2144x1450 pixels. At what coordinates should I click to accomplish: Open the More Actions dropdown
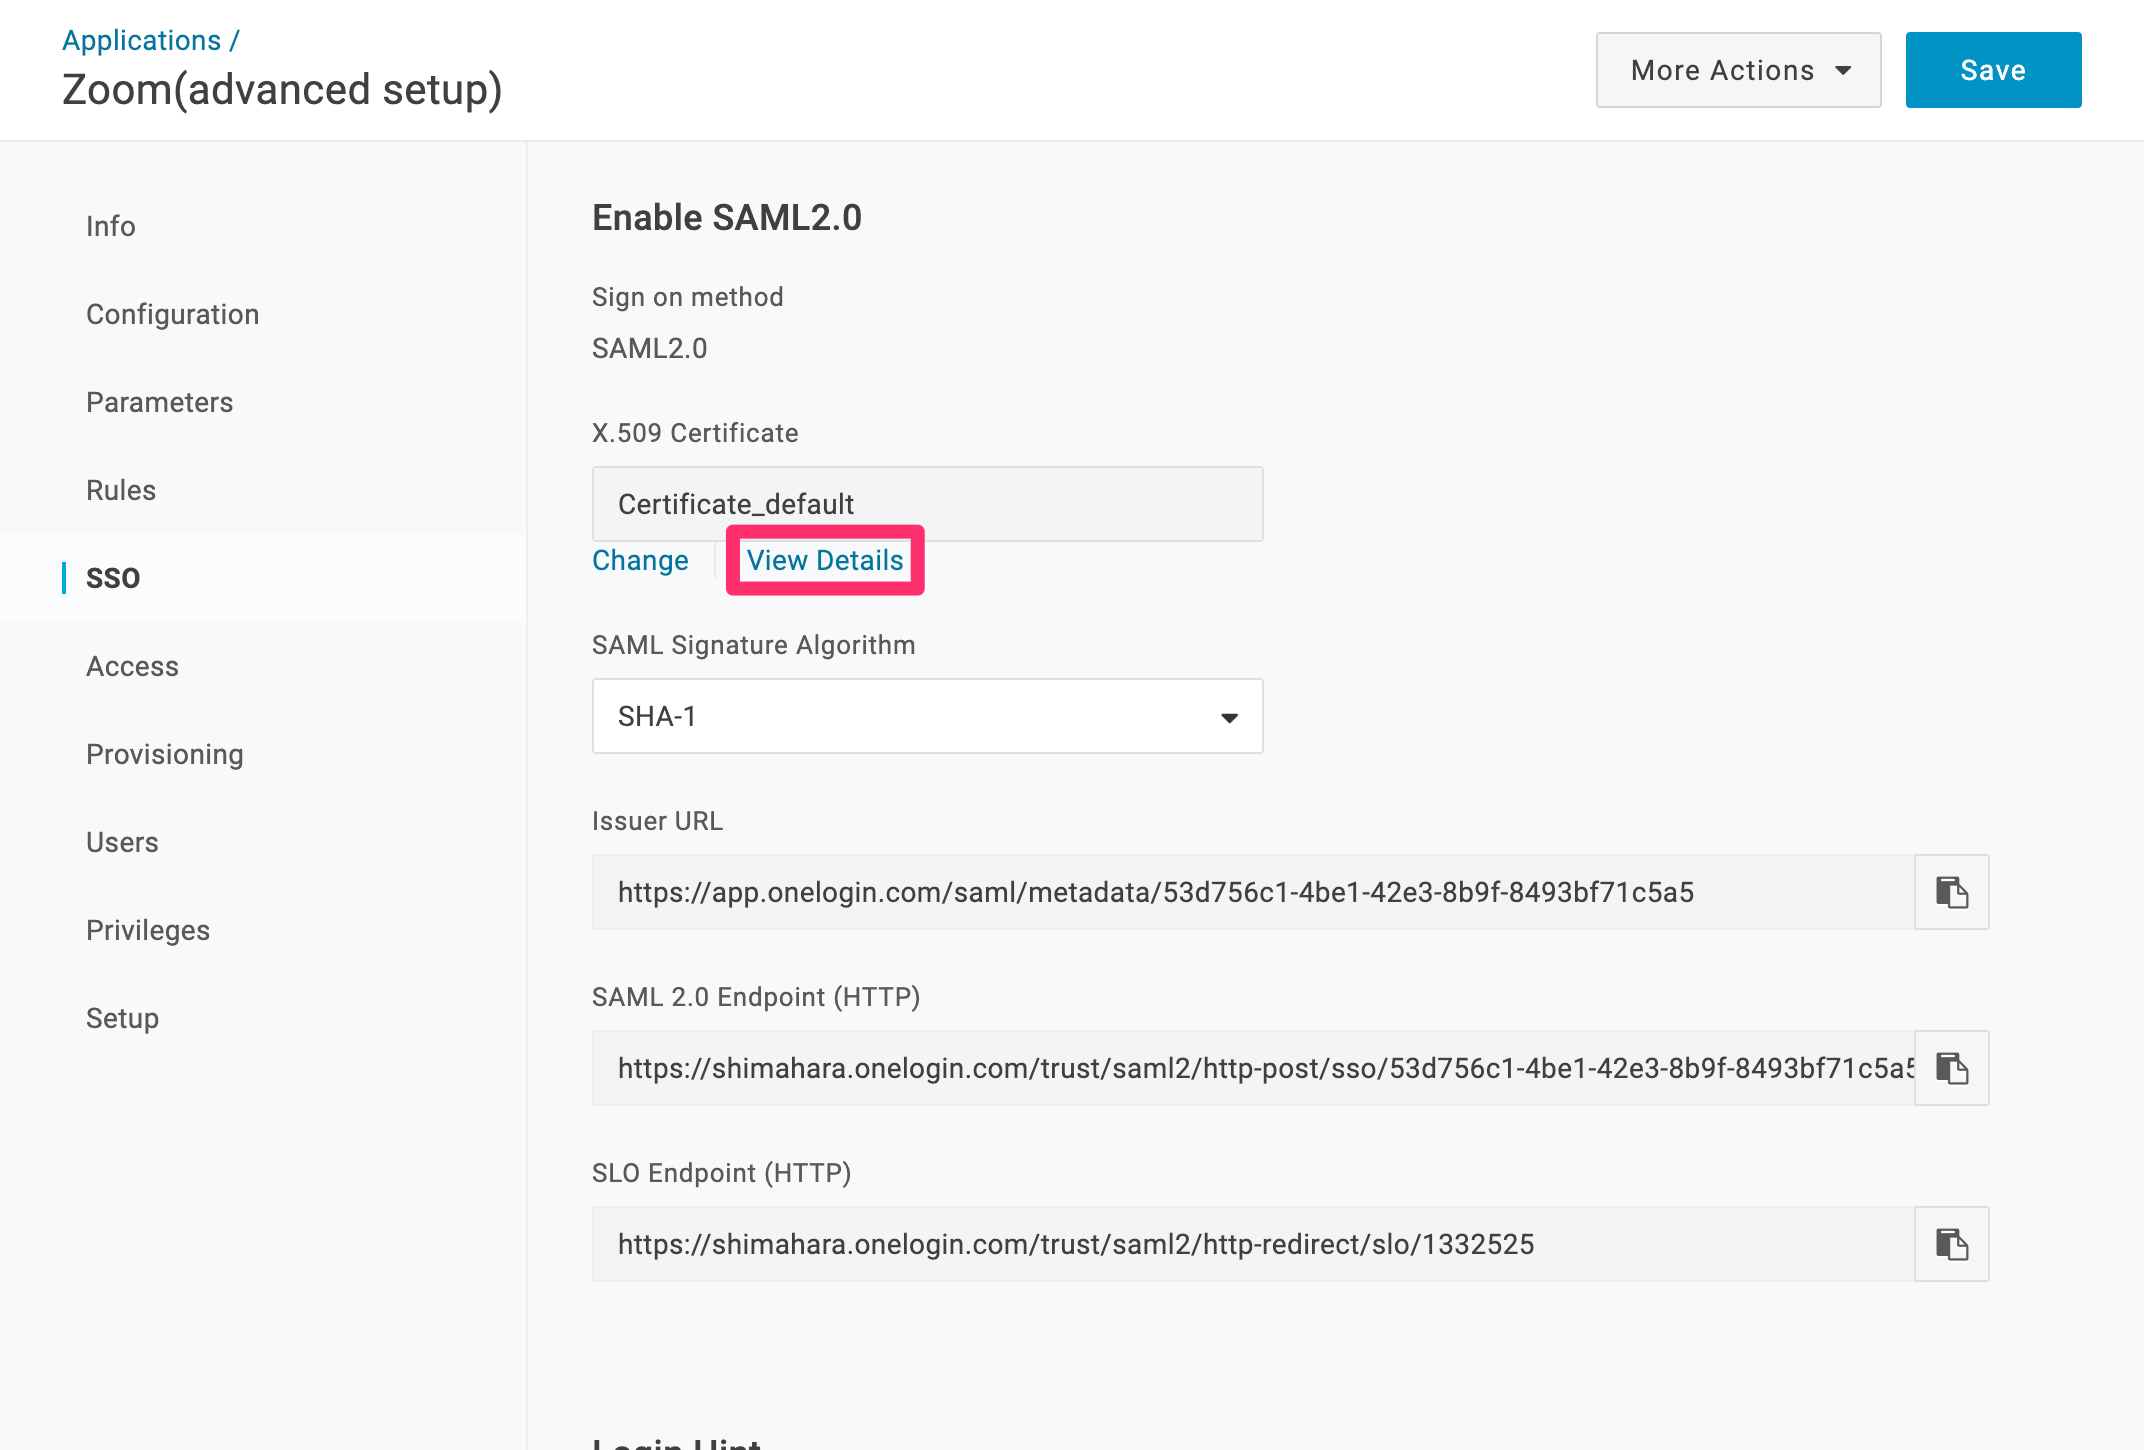tap(1738, 70)
